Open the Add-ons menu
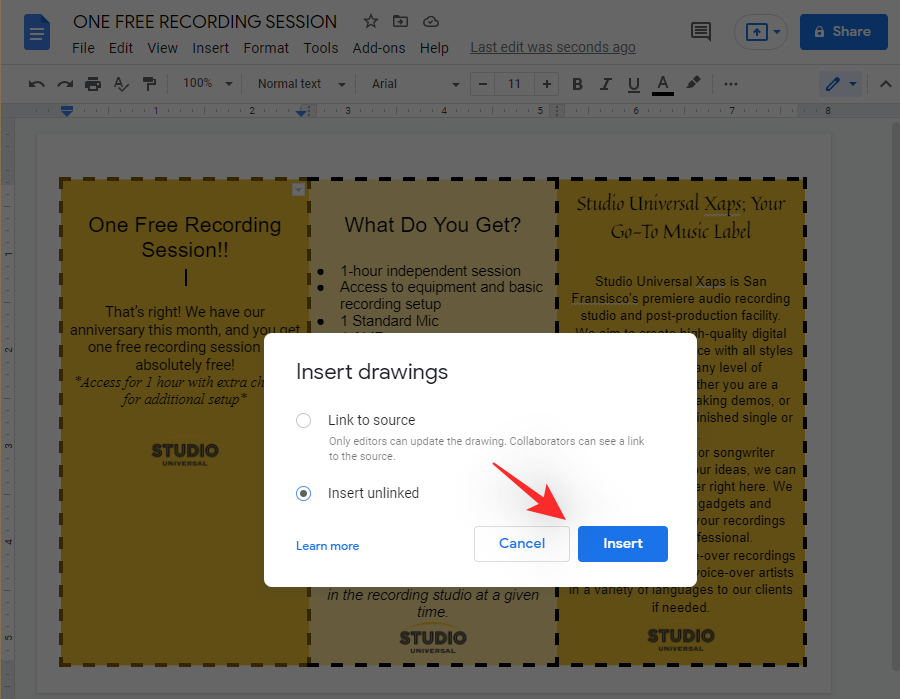 click(x=379, y=48)
